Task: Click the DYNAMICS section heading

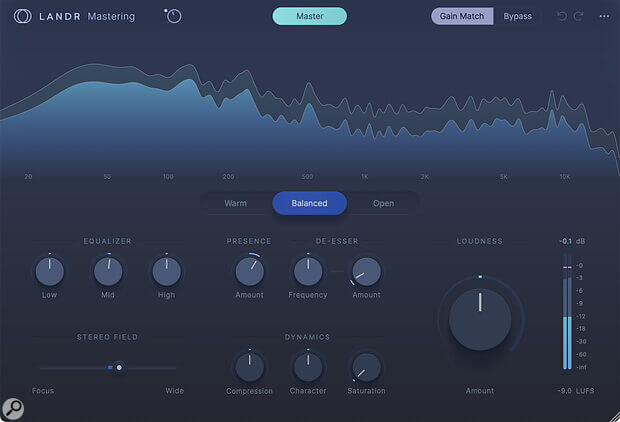Action: click(x=307, y=337)
